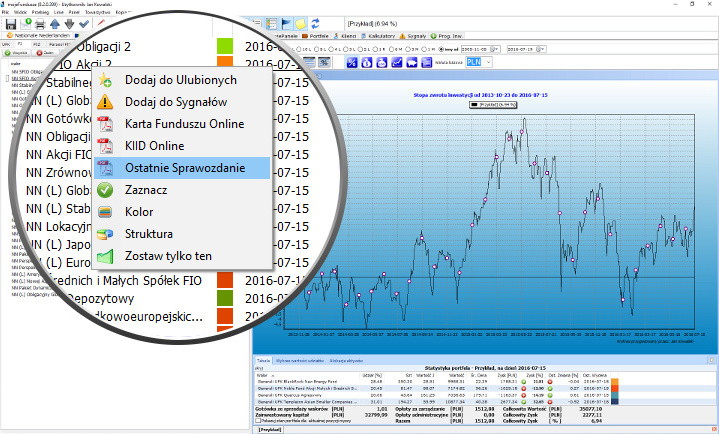This screenshot has height=434, width=719.
Task: Click green swatch beside Obligacji 2
Action: 225,46
